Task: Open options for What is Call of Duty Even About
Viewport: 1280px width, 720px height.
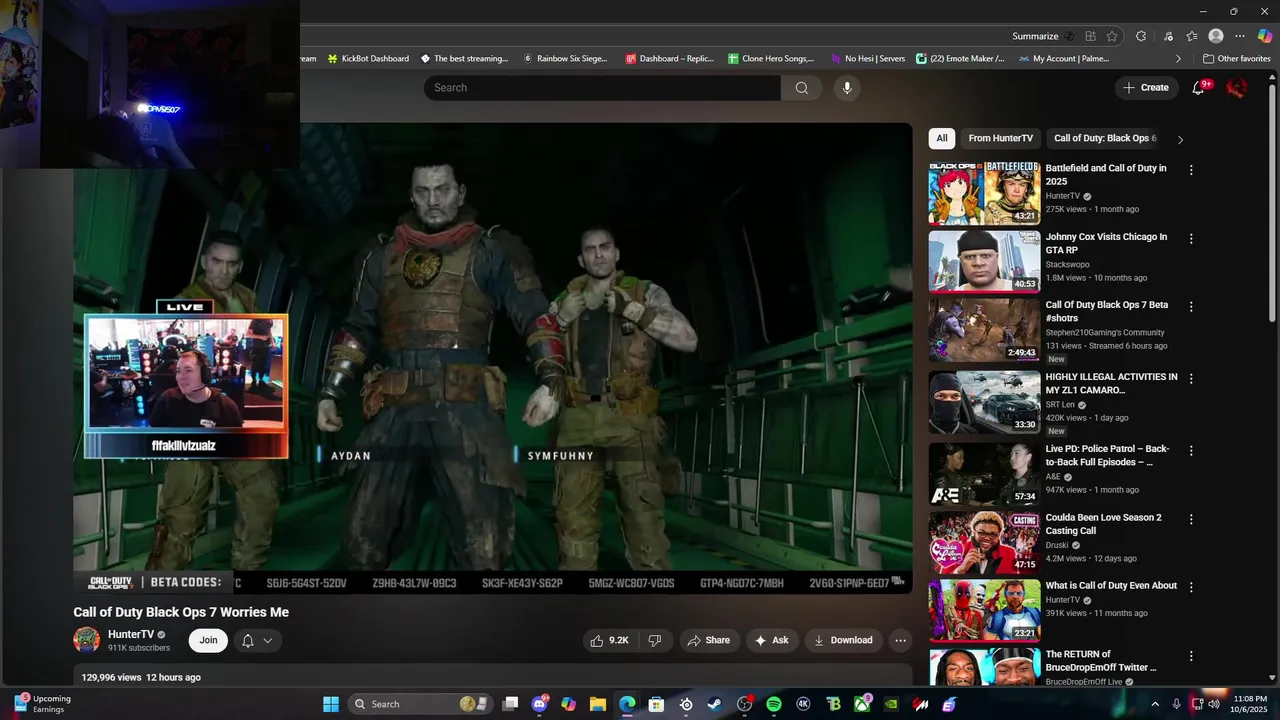Action: click(1191, 588)
